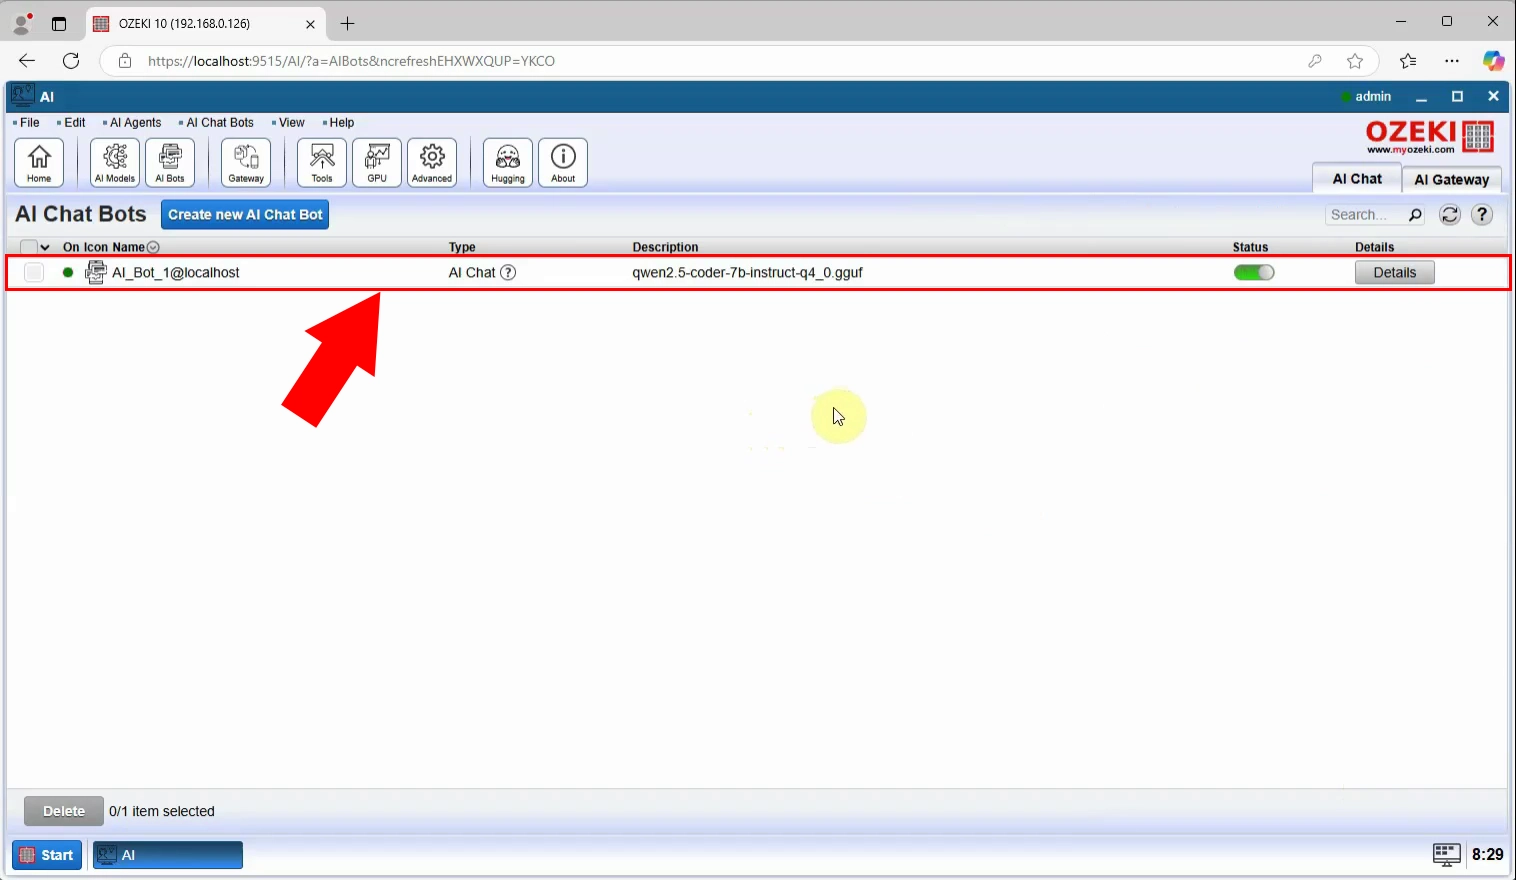The width and height of the screenshot is (1516, 880).
Task: Click '0/1 item selected' text
Action: click(x=162, y=811)
